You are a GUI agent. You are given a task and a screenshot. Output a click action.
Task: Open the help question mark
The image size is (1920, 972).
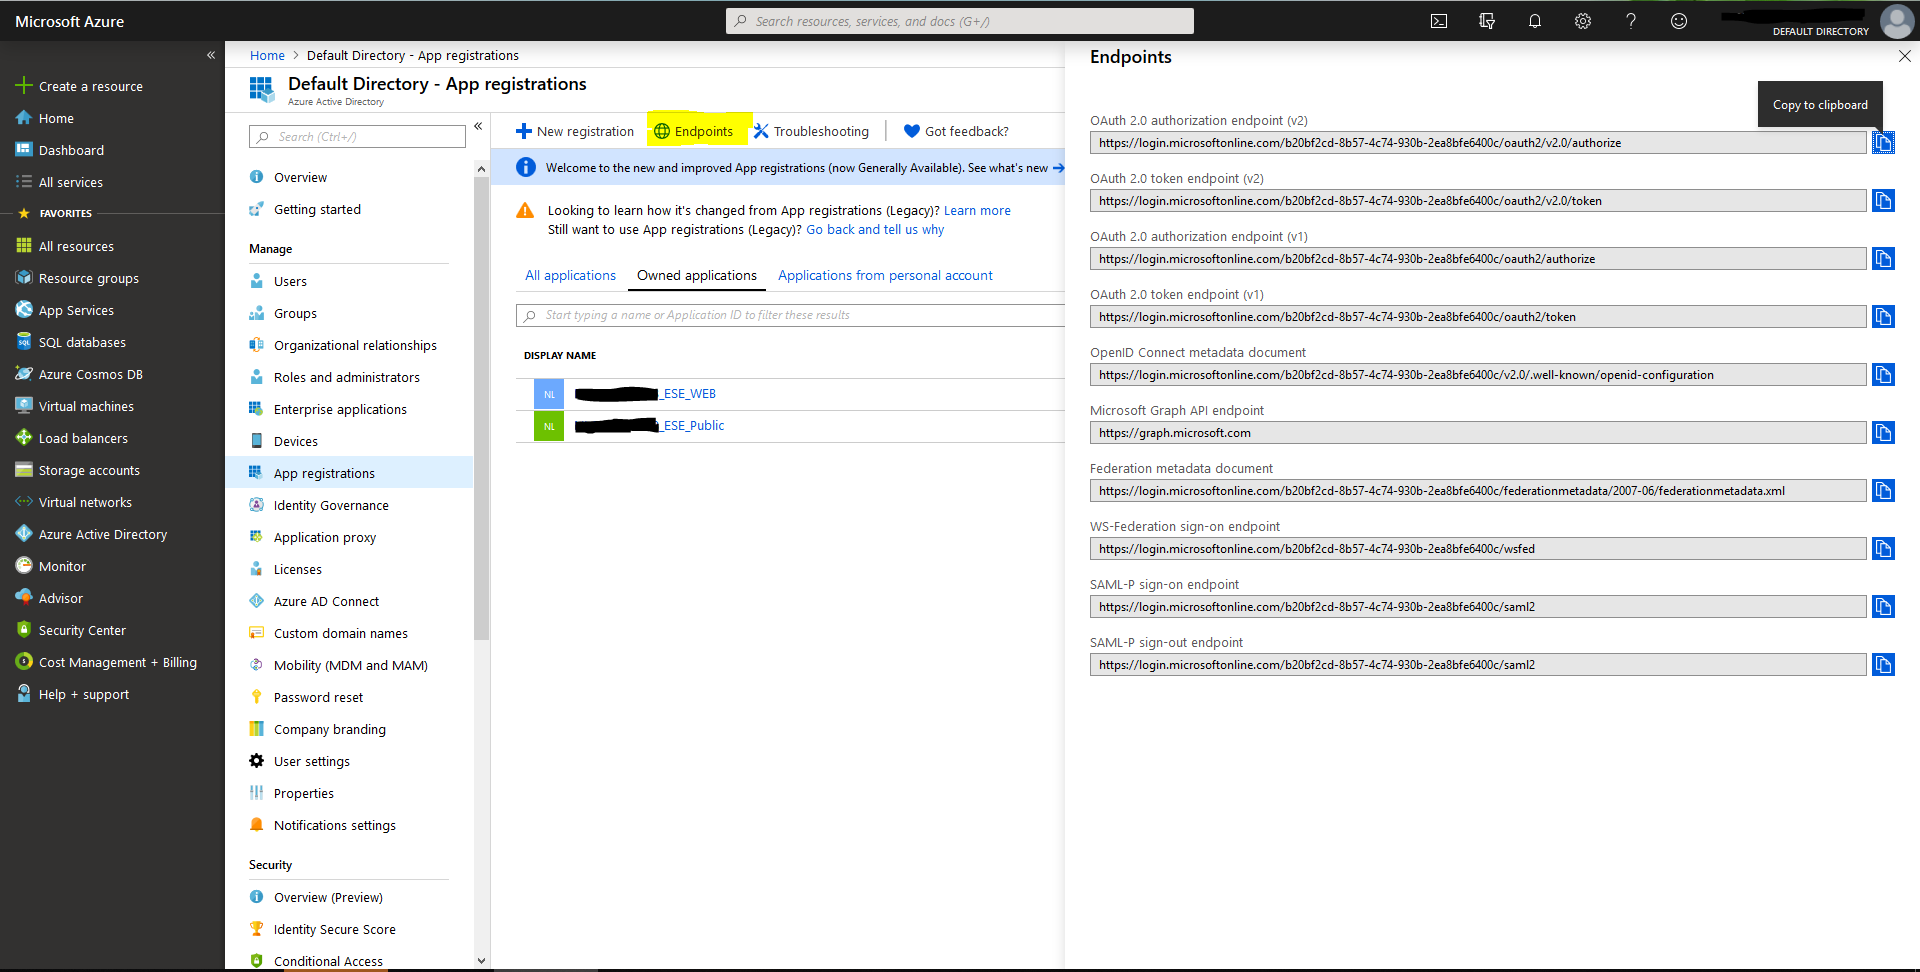tap(1631, 21)
